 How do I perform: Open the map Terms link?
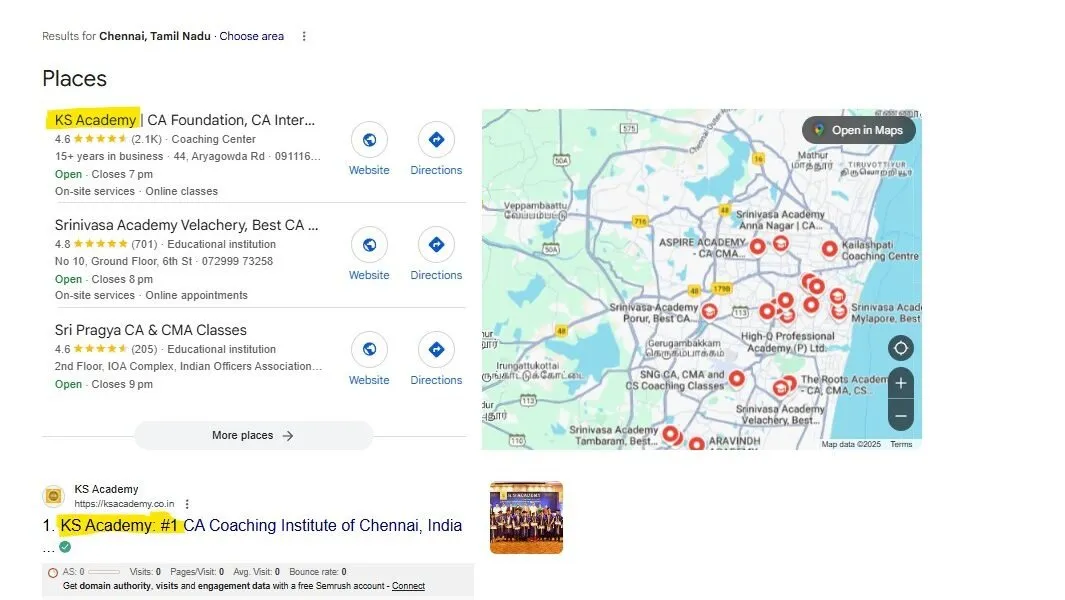click(901, 444)
